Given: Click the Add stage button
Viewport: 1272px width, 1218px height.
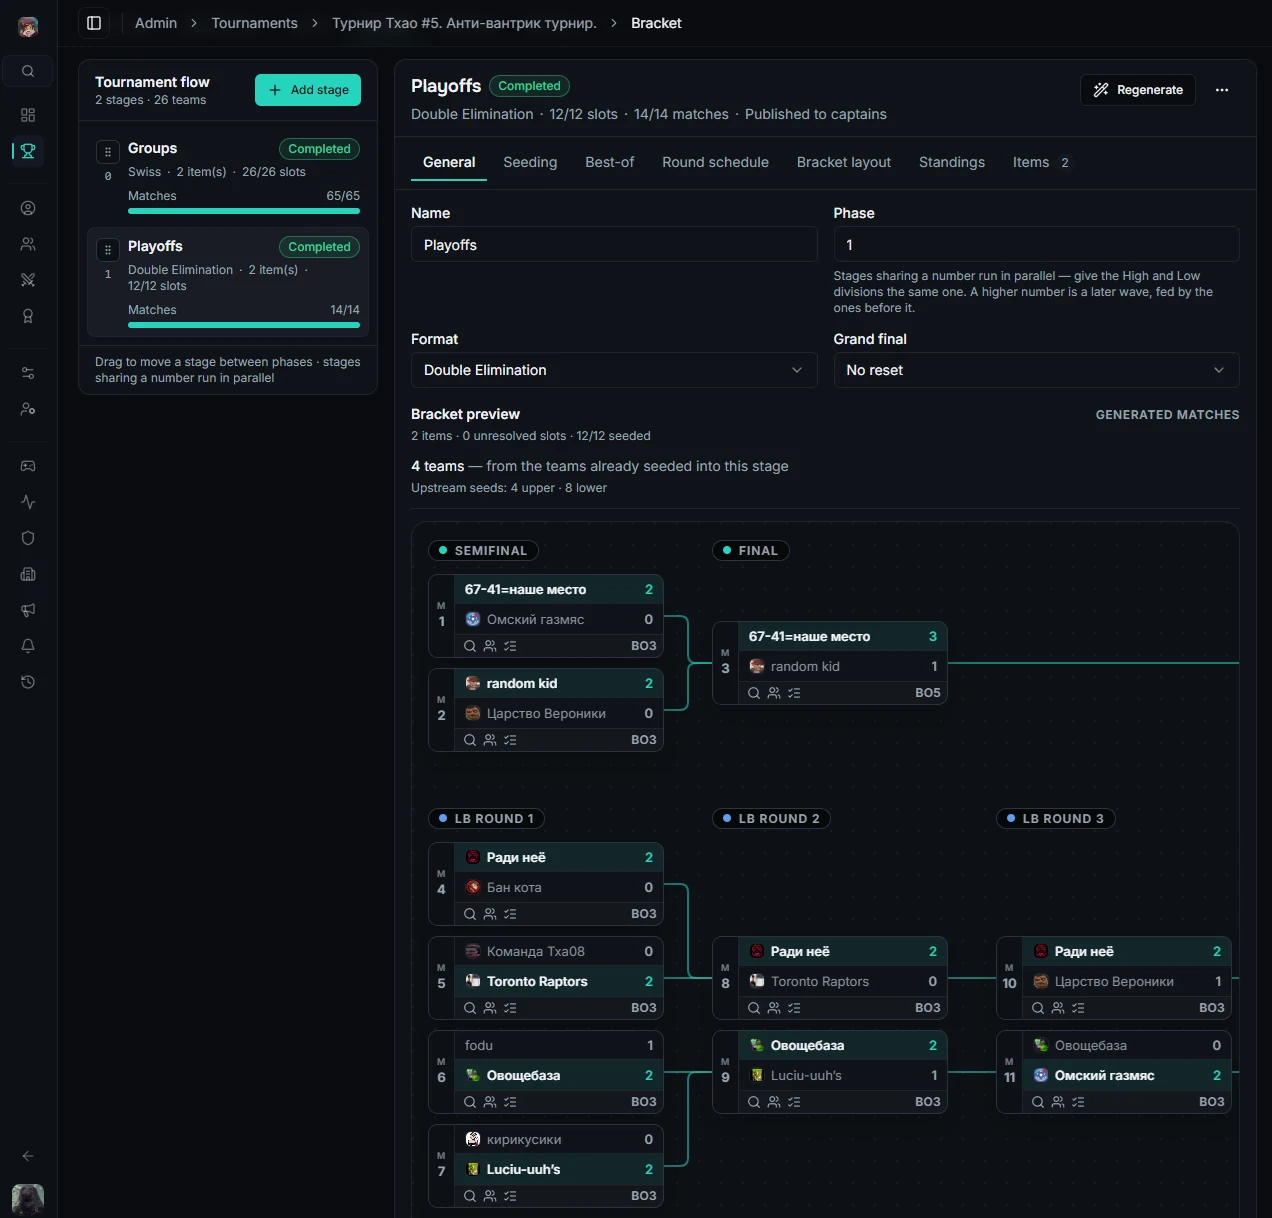Looking at the screenshot, I should click(x=308, y=90).
